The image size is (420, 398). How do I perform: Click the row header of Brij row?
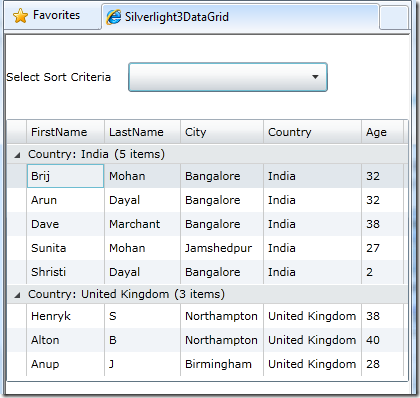[17, 176]
